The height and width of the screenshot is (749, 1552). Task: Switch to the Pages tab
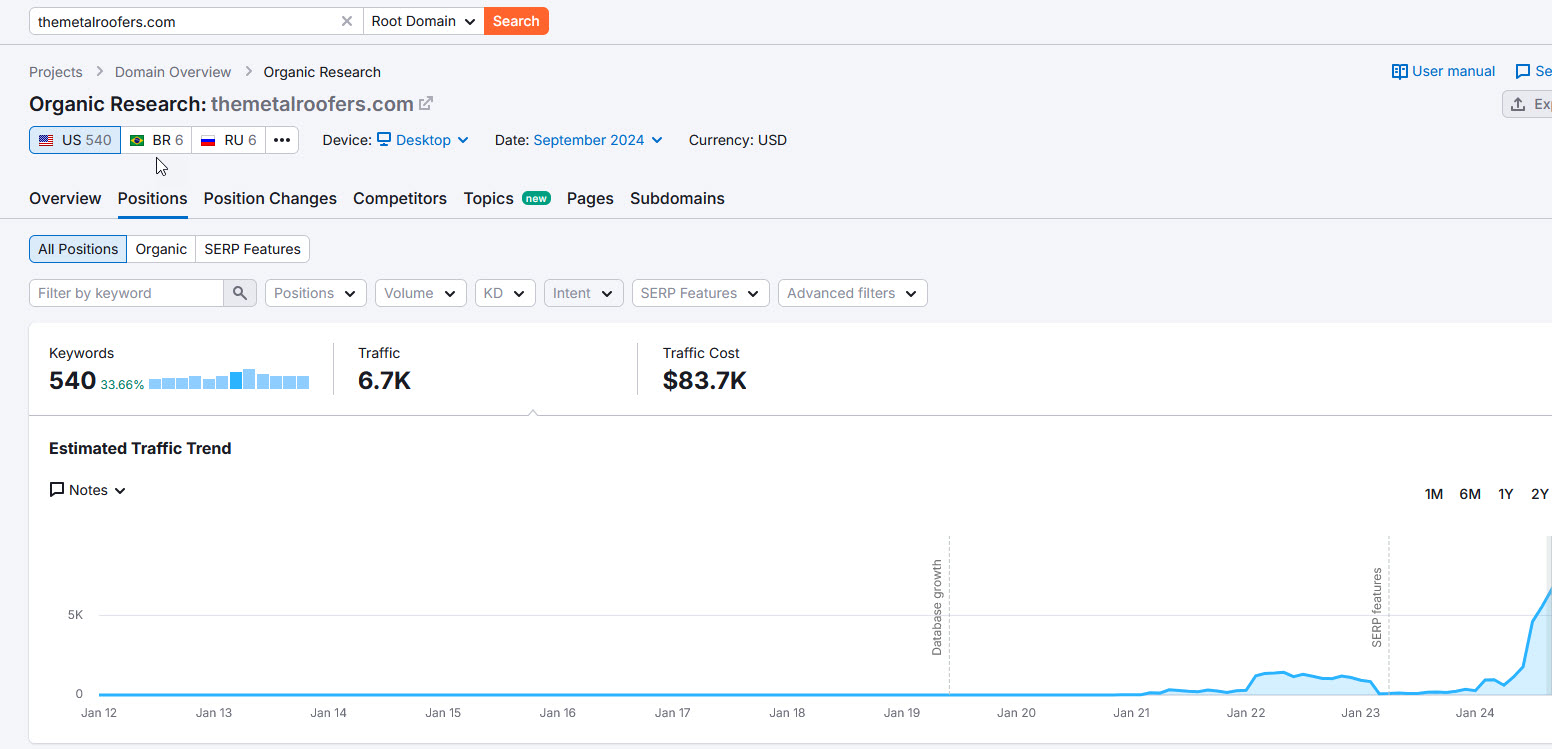[x=590, y=198]
